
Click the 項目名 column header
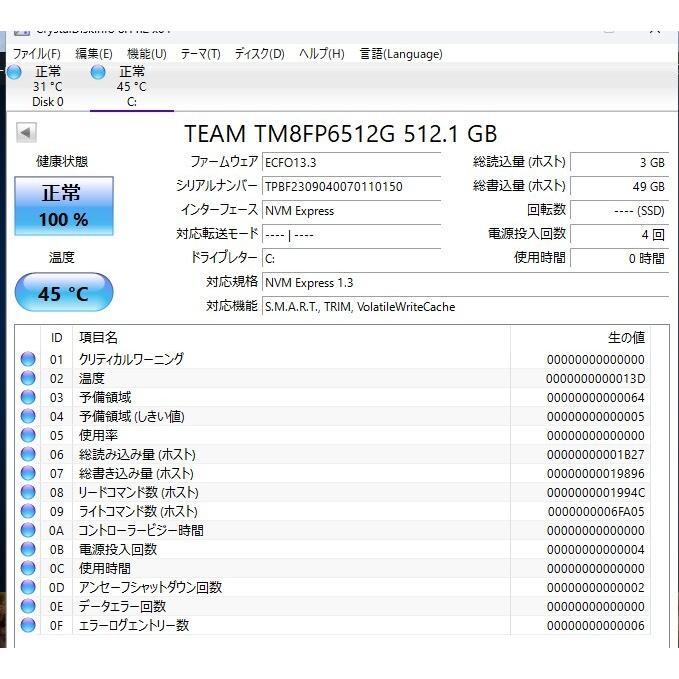pos(98,338)
